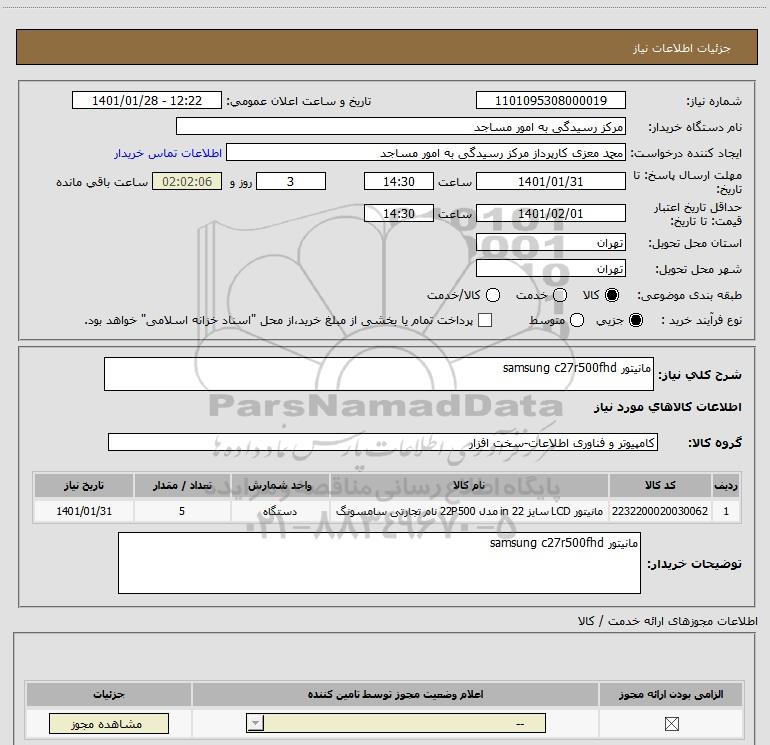Screen dimensions: 770x745
Task: Click the buyer name field مرکز رسیدگی به امور مساجد
Action: [x=401, y=126]
